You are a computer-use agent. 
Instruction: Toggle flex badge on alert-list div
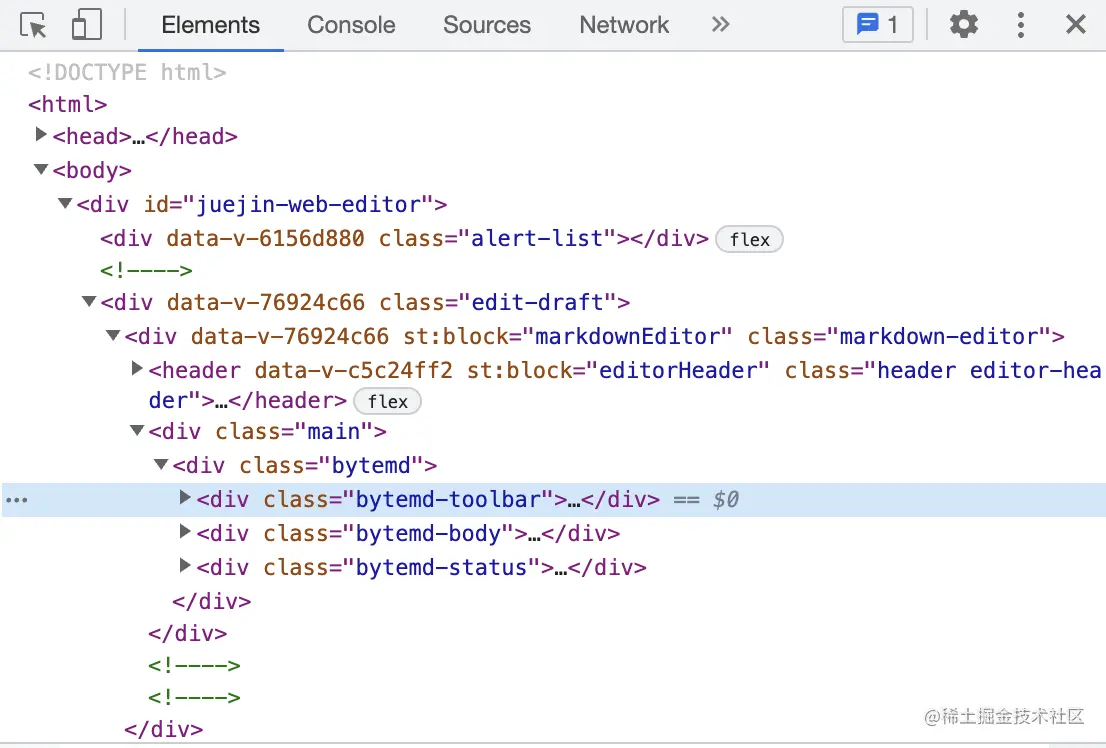click(749, 239)
